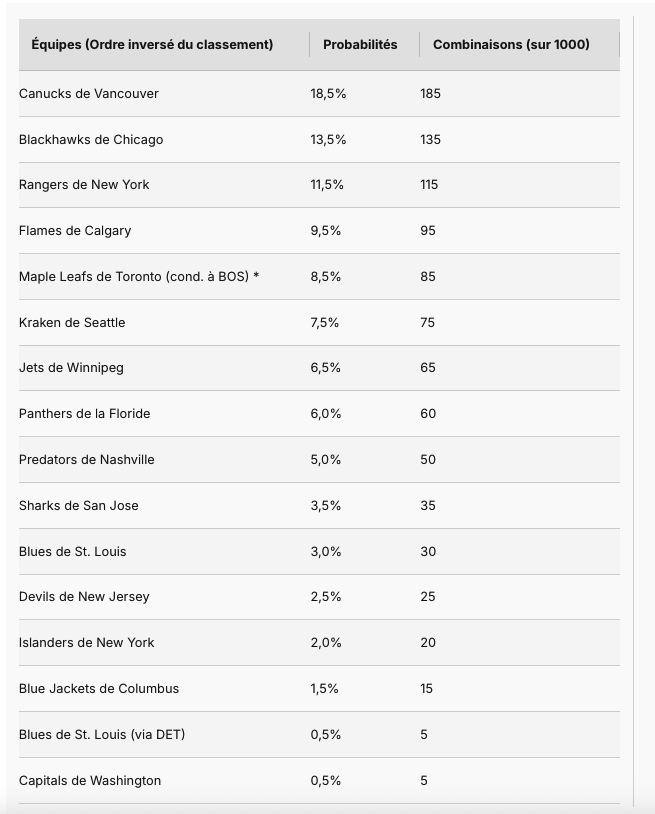Select the Jets de Winnipeg cell
This screenshot has width=655, height=814.
click(71, 367)
